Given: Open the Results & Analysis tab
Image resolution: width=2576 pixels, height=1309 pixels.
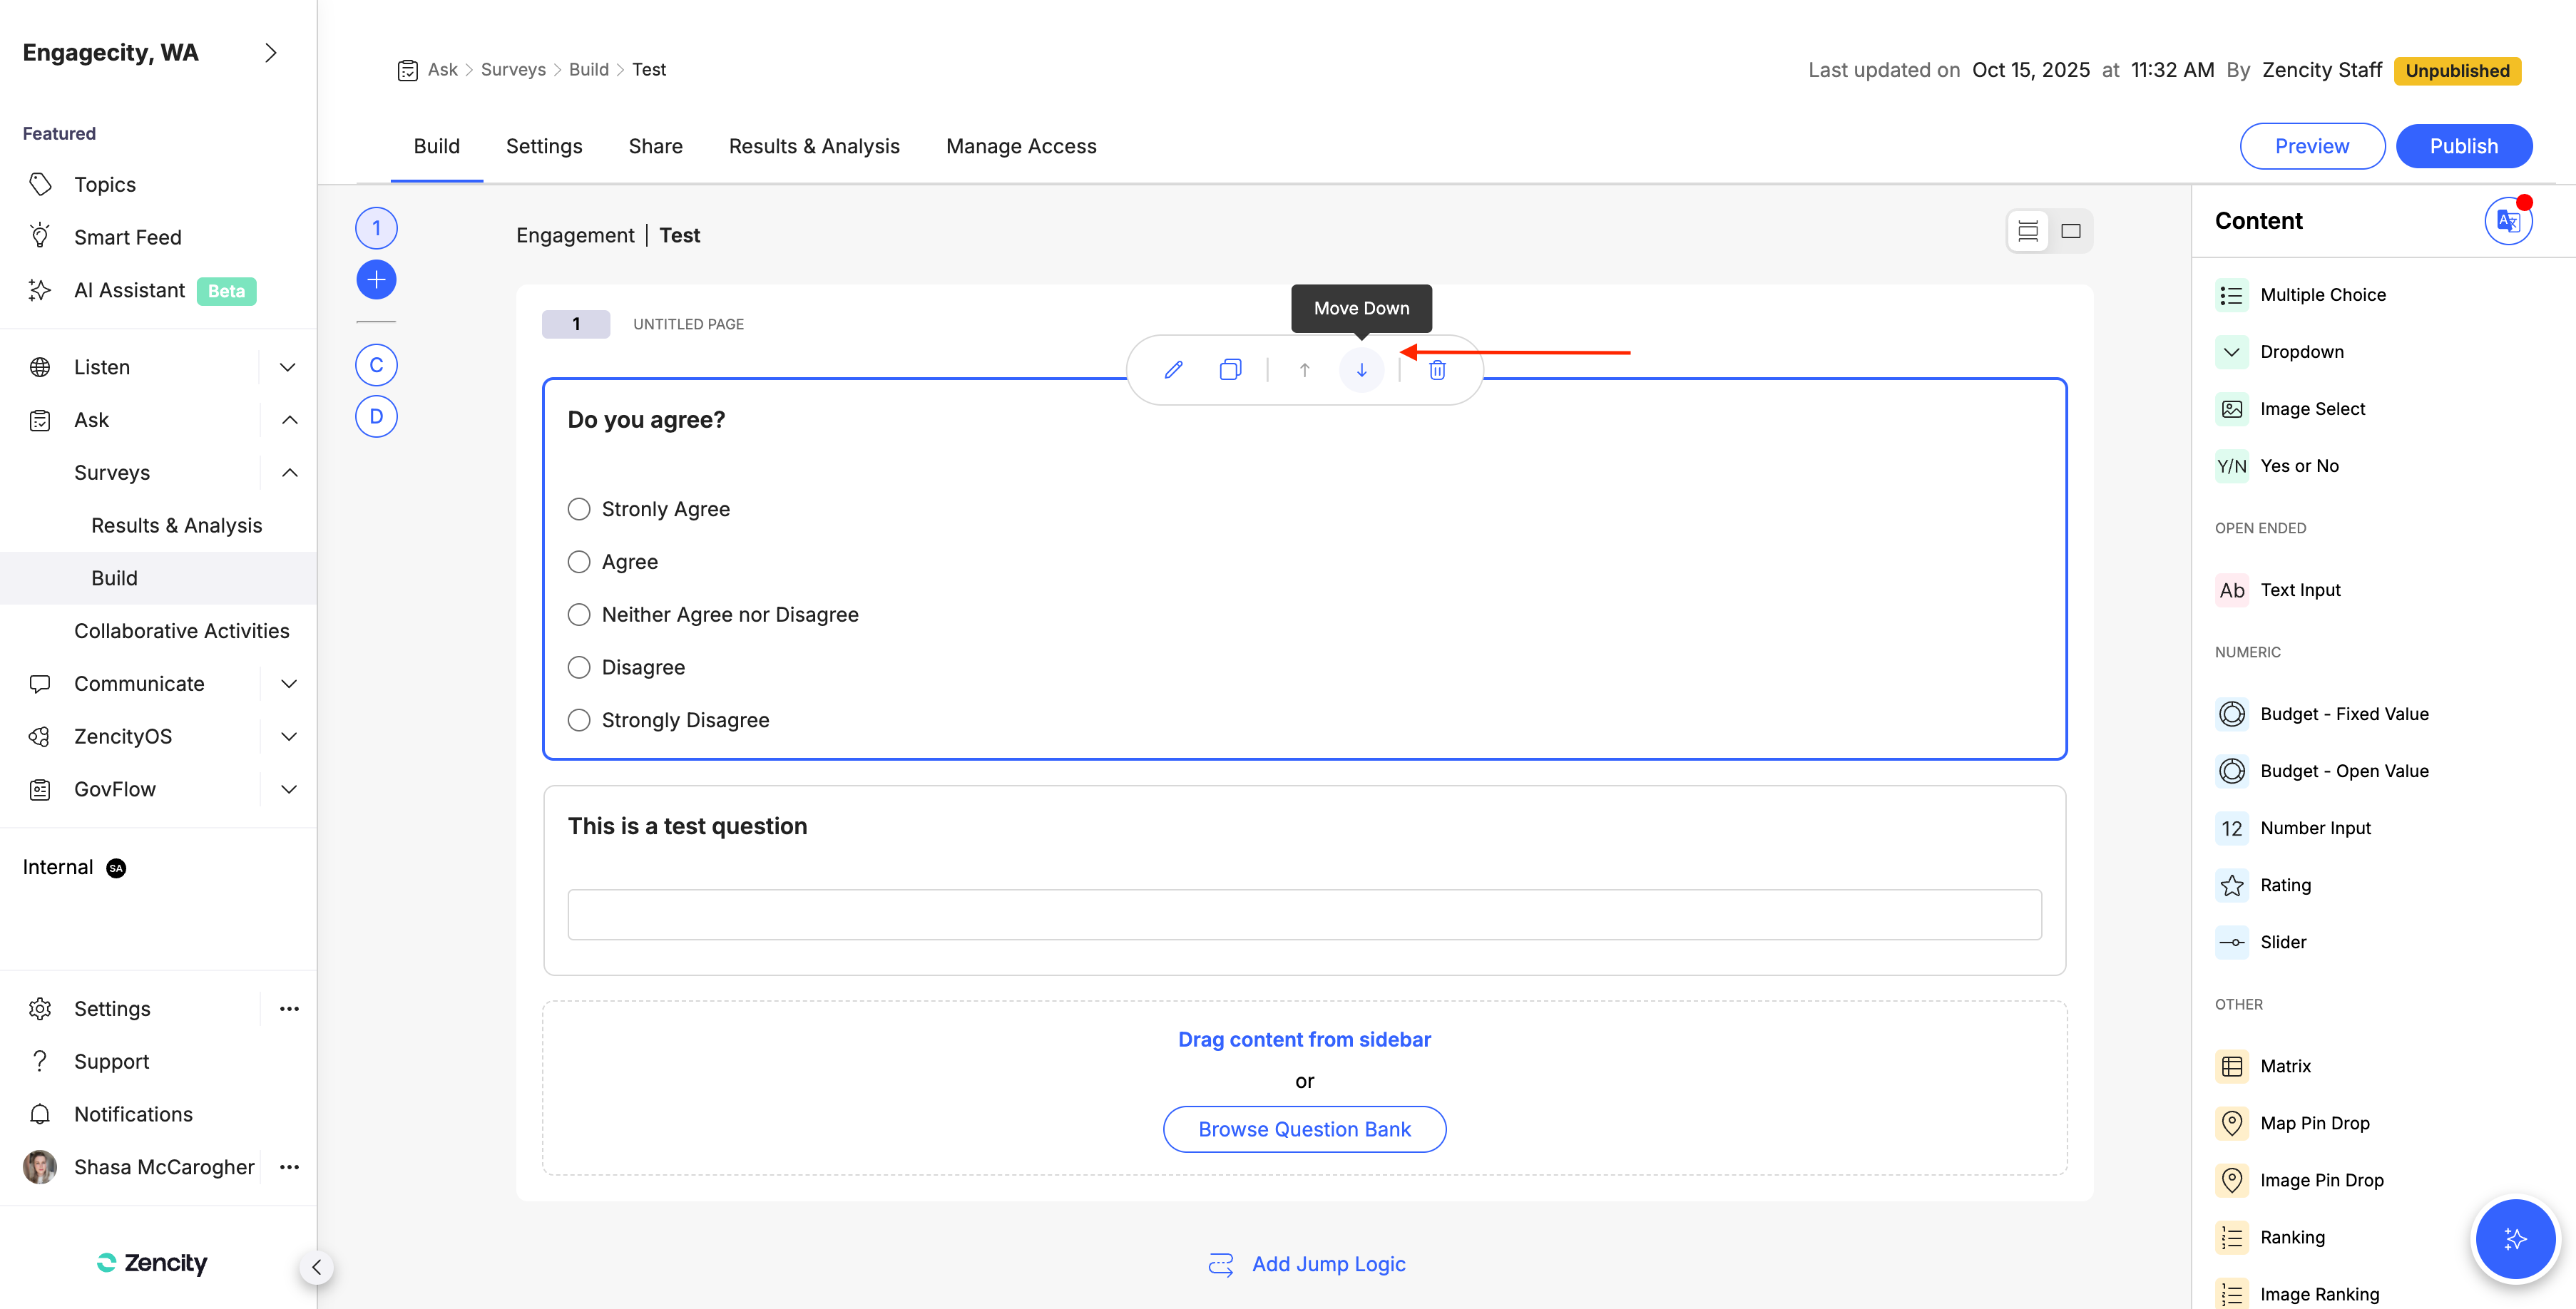Looking at the screenshot, I should tap(813, 146).
